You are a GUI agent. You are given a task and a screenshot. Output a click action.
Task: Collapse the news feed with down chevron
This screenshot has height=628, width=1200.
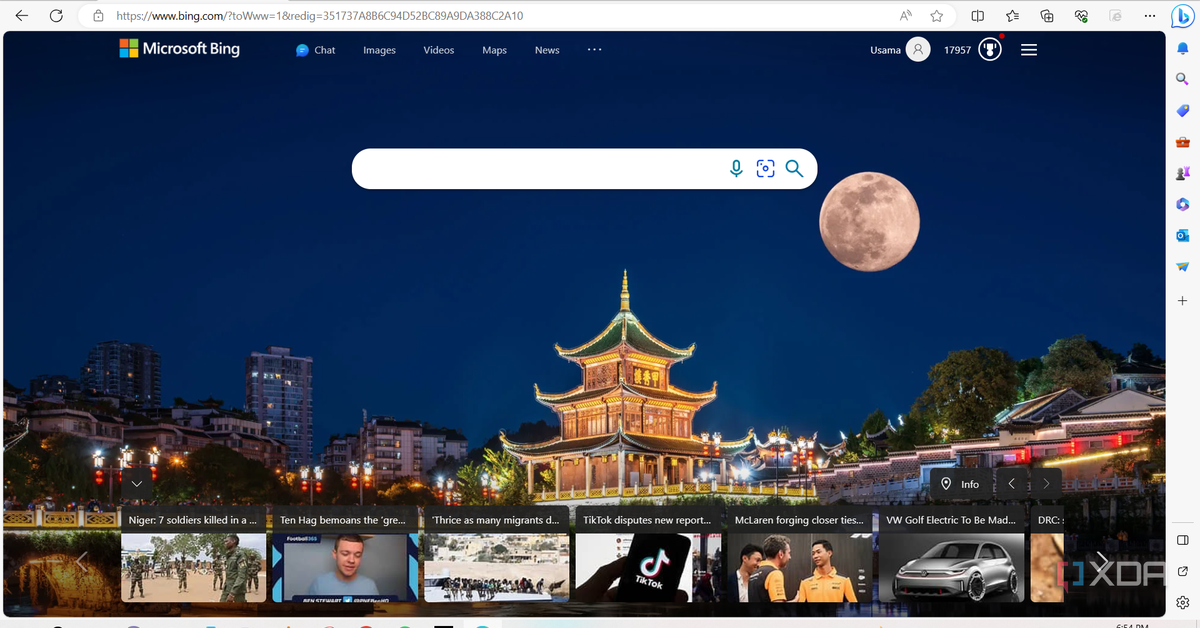(x=137, y=483)
